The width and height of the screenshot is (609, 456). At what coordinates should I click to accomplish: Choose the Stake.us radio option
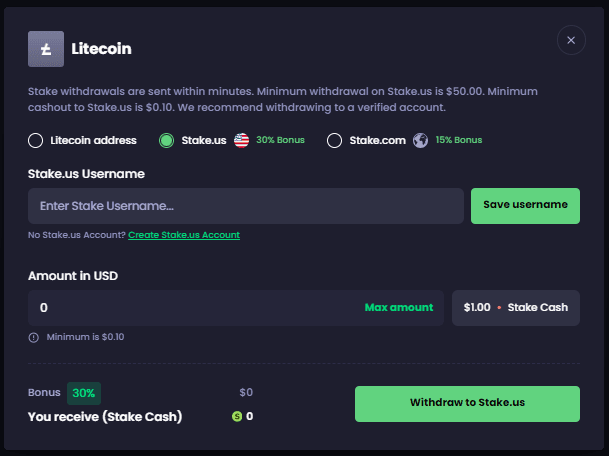tap(167, 141)
